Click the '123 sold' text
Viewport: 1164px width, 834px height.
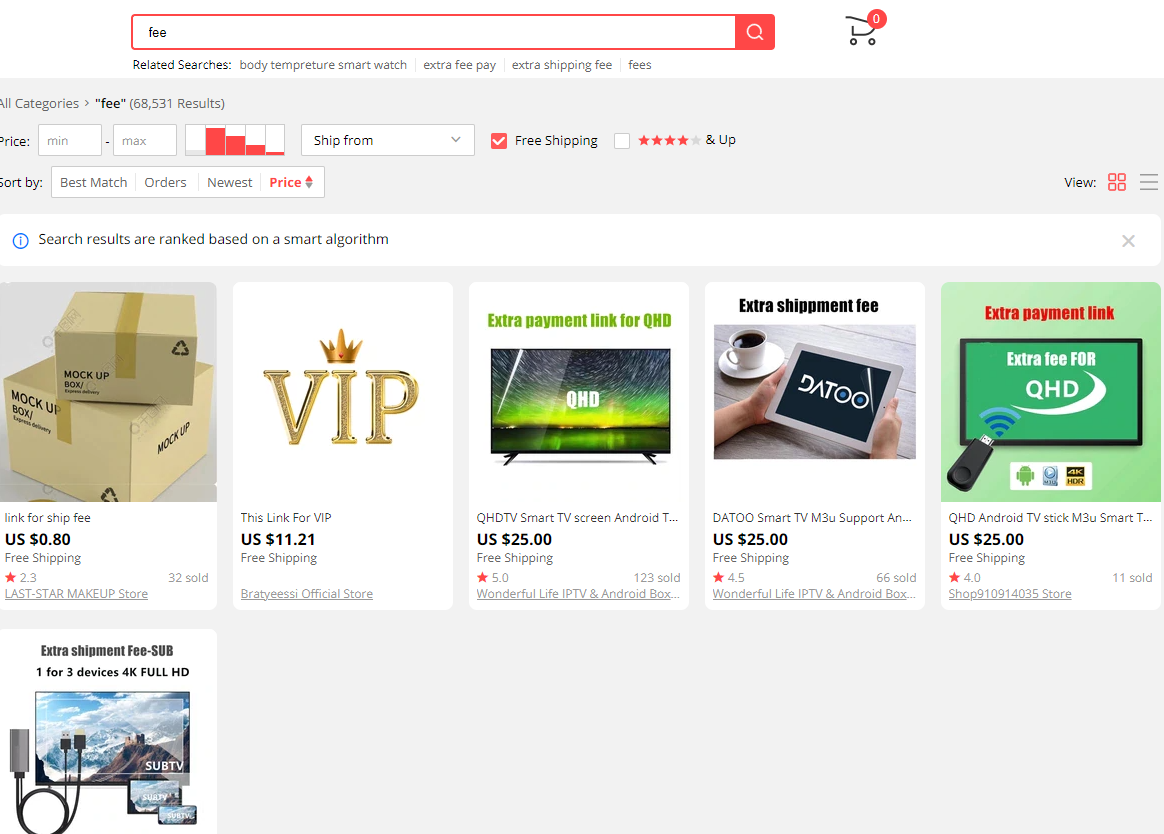pos(657,577)
